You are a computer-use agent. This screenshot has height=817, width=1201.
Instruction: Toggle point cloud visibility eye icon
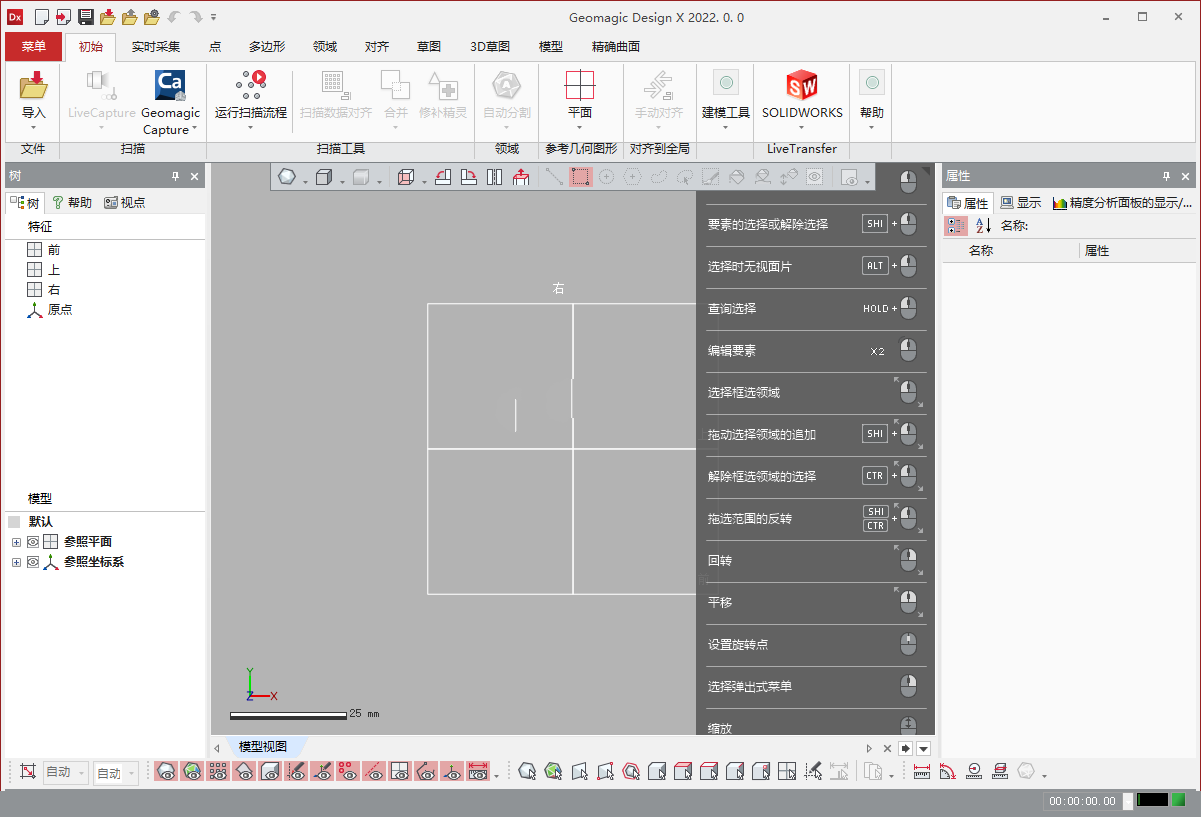click(x=218, y=772)
